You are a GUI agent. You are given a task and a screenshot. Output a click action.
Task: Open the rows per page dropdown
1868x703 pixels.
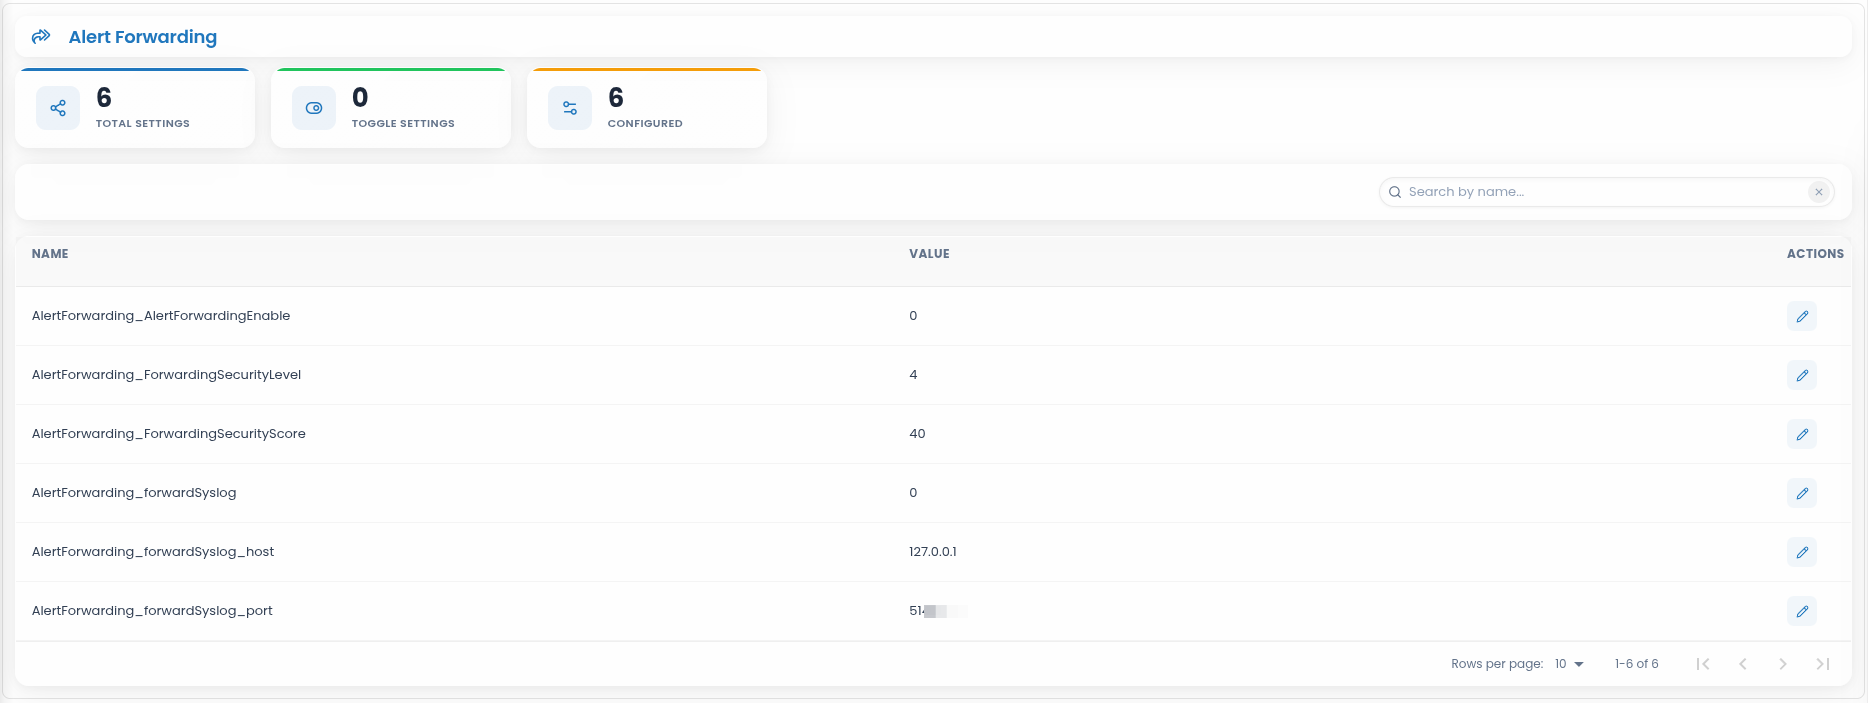pyautogui.click(x=1569, y=664)
